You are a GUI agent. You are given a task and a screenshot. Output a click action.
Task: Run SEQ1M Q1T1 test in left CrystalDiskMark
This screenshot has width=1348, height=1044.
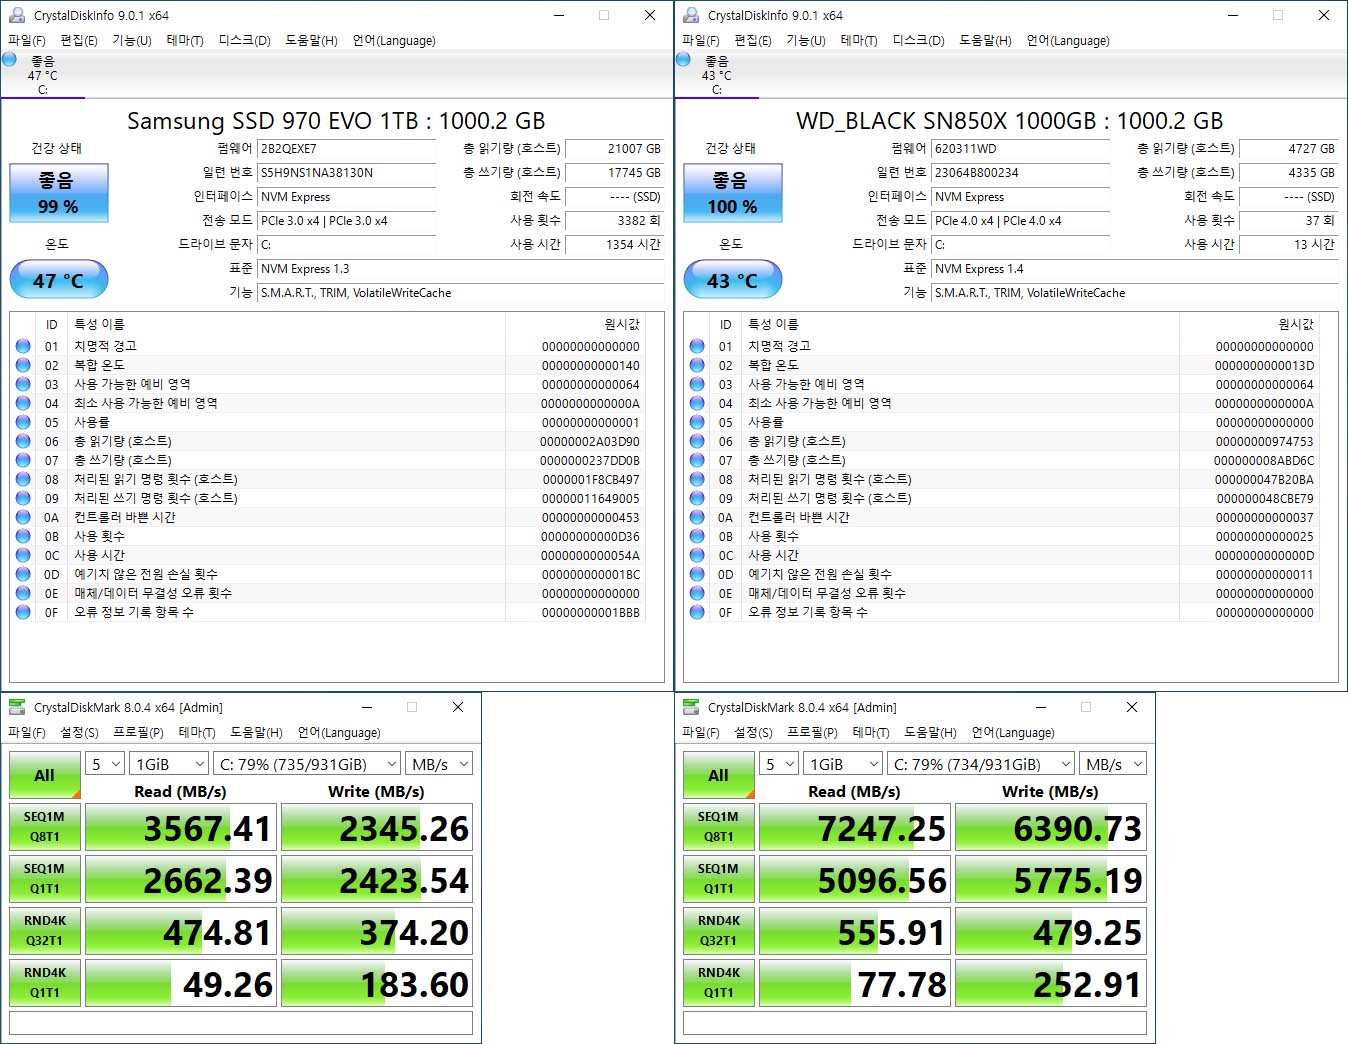pos(44,879)
